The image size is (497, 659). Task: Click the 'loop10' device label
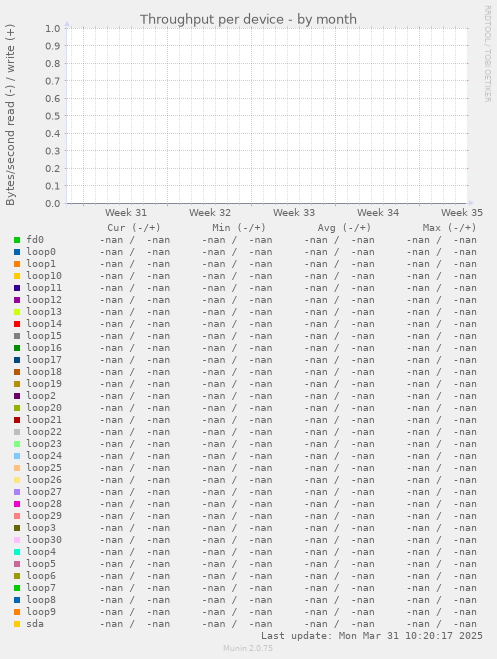[44, 276]
